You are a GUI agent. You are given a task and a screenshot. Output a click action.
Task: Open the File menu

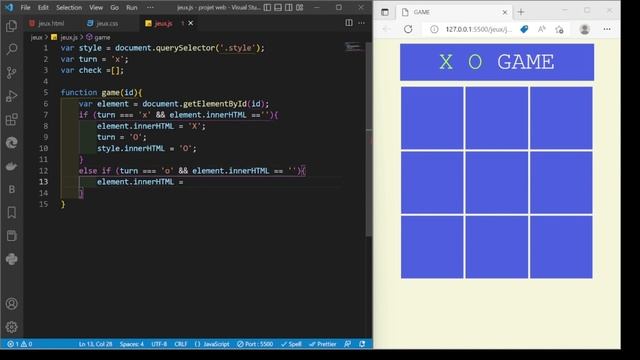pos(25,7)
